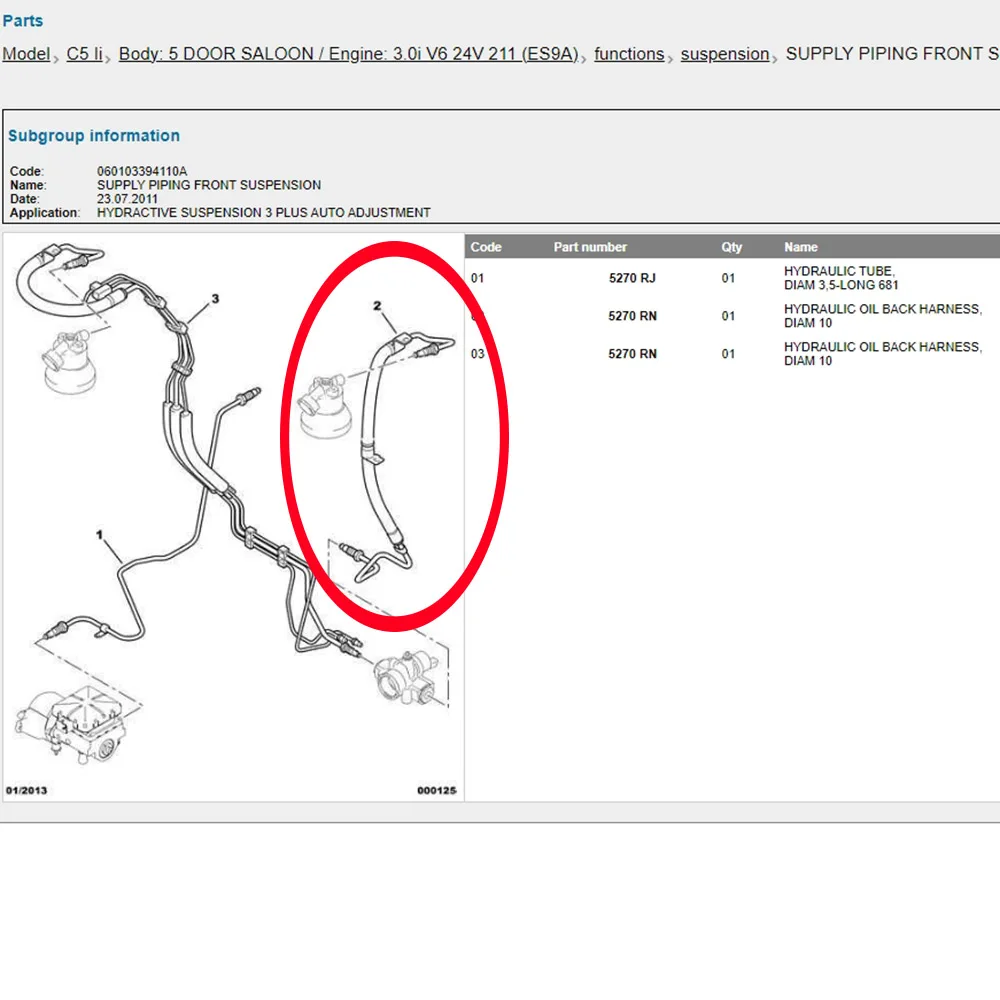Select the subgroup name SUPPLY PIPING FRONT SUSPENSION
This screenshot has height=1000, width=1000.
point(209,185)
